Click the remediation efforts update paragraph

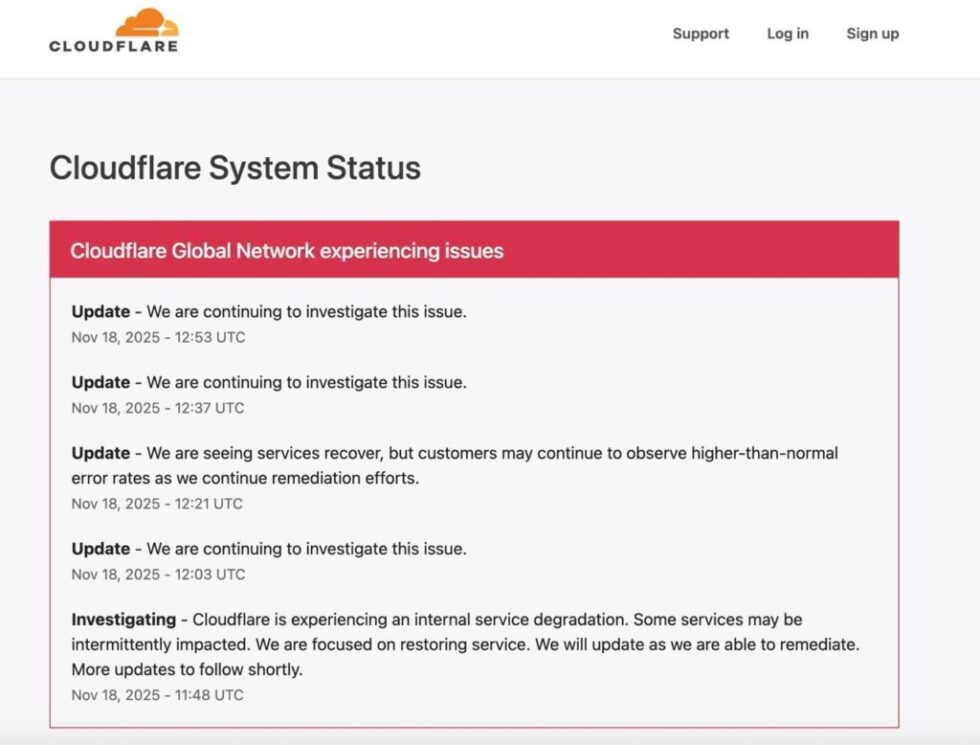click(456, 464)
